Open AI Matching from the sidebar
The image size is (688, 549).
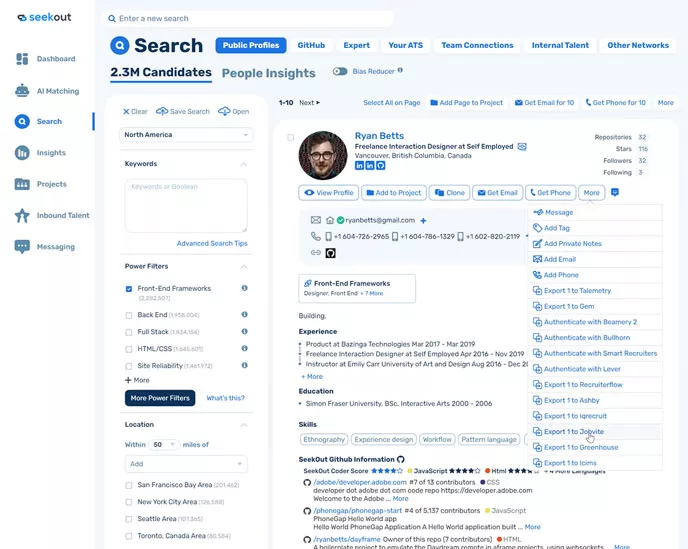22,91
